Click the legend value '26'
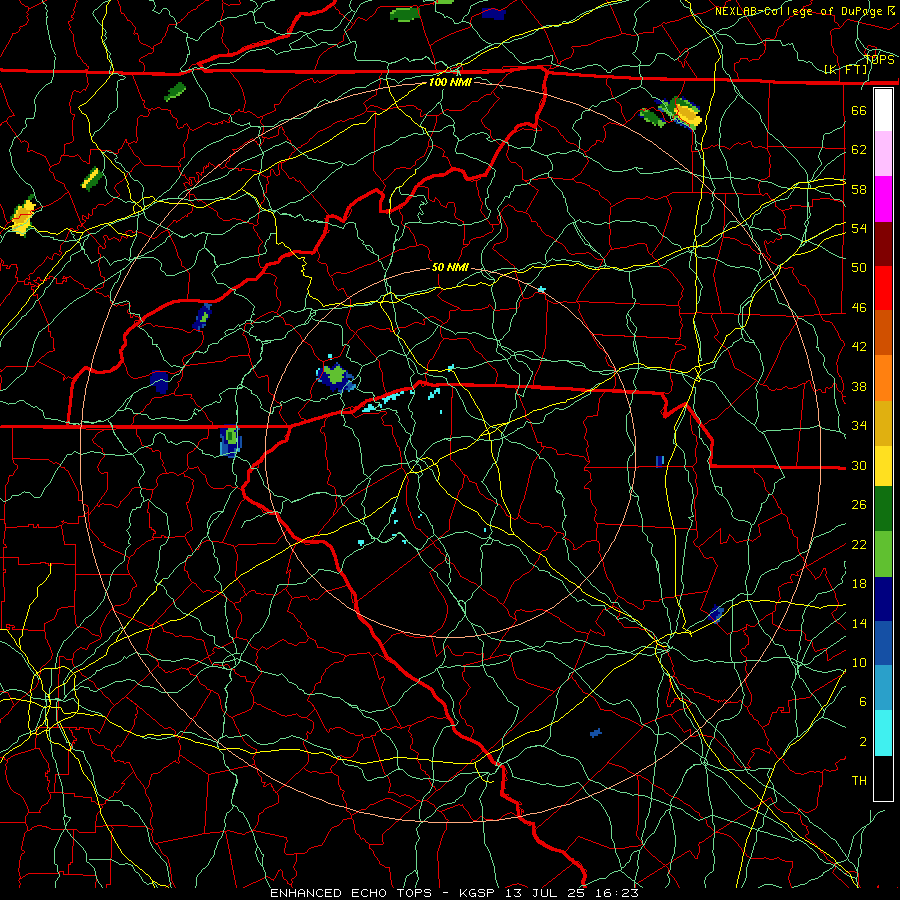900x900 pixels. pos(859,505)
